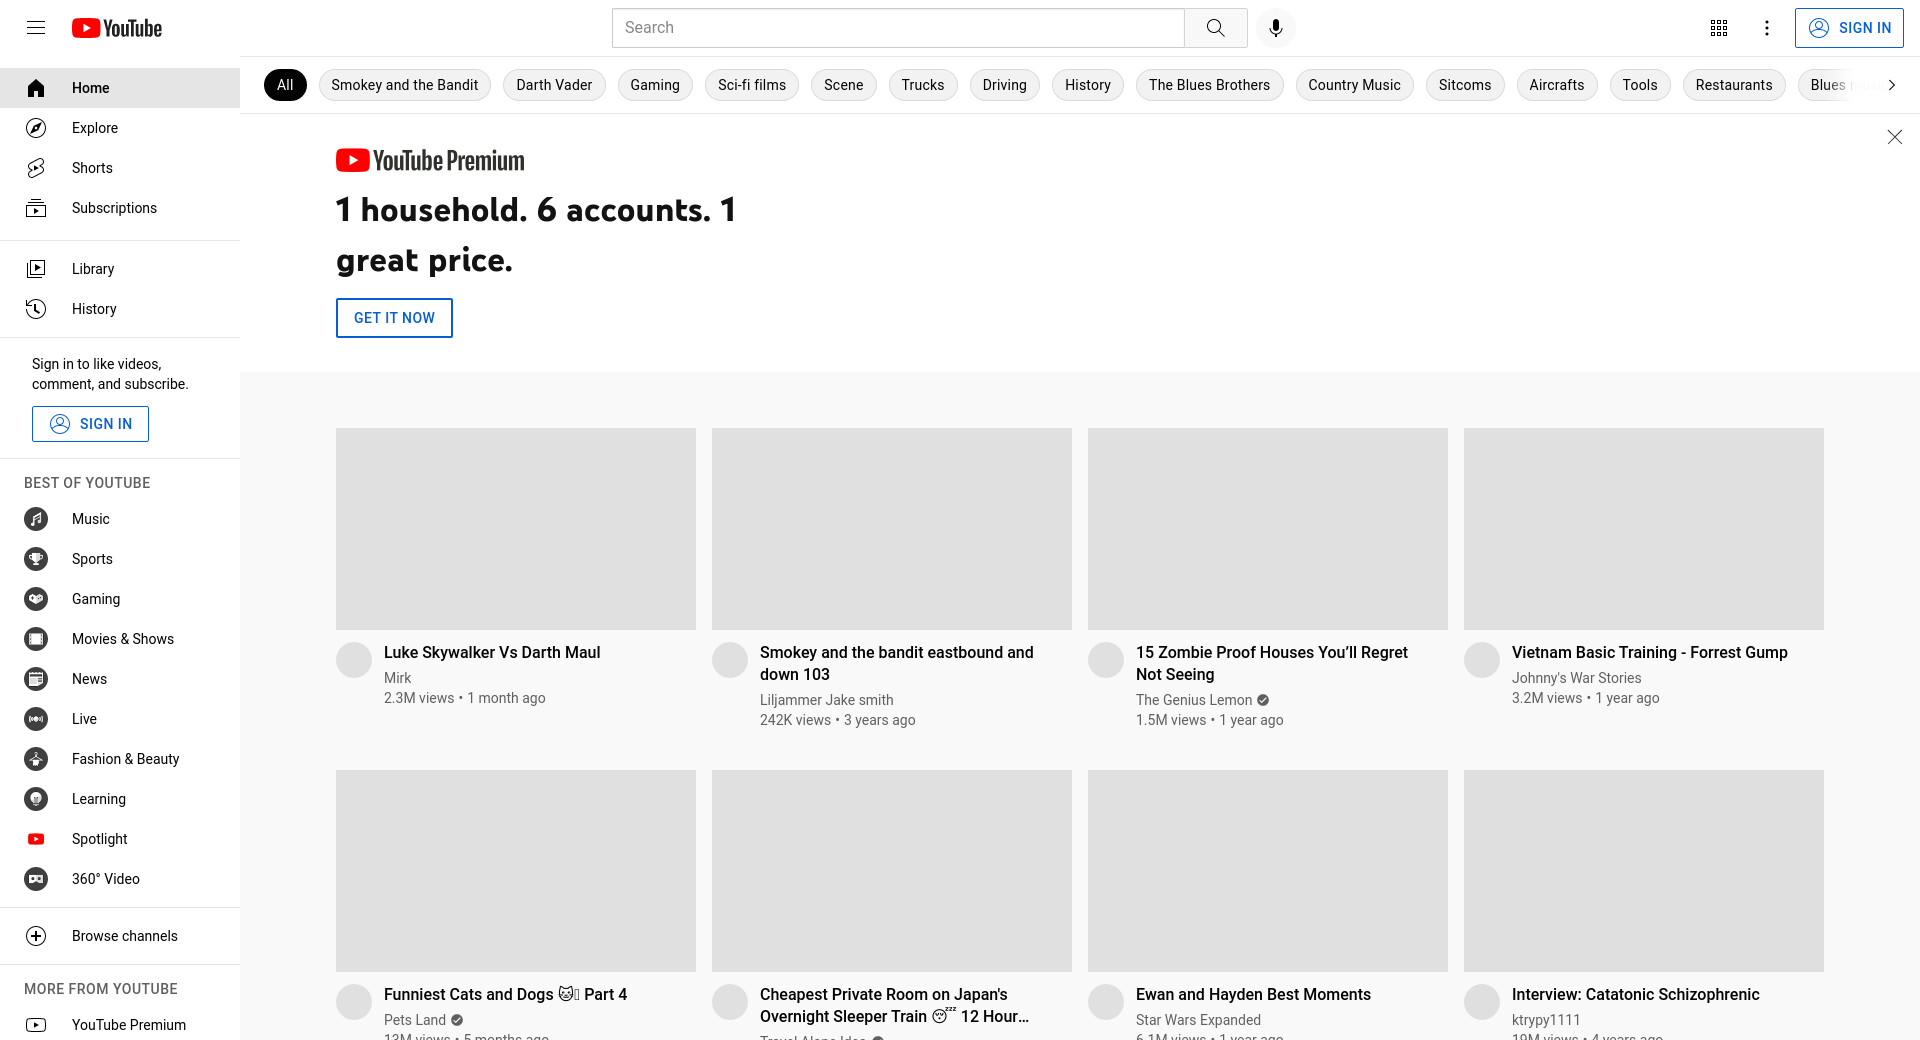
Task: Open Gaming under Best of YouTube
Action: [120, 599]
